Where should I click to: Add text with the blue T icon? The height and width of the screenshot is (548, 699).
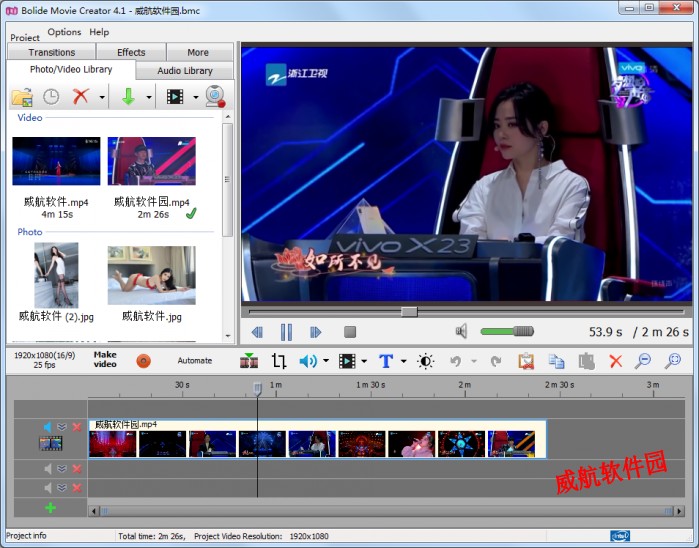point(386,361)
